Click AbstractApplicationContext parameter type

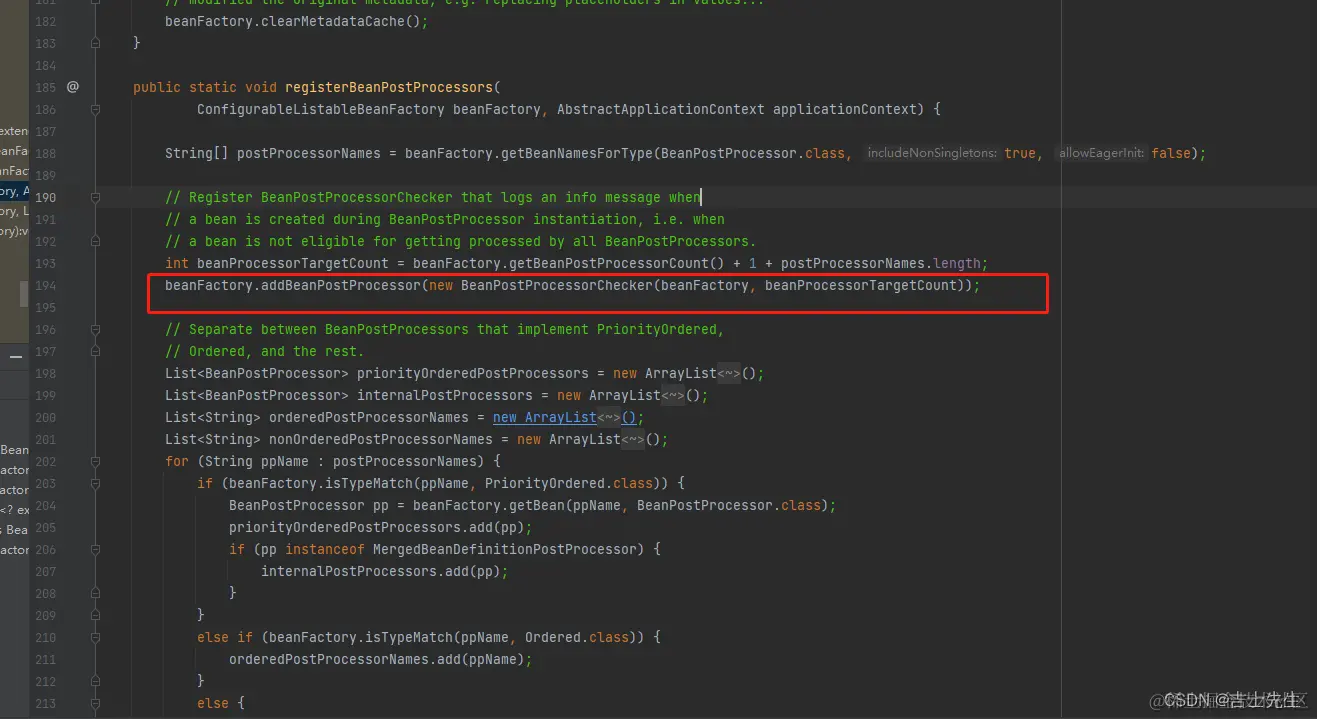pos(661,109)
